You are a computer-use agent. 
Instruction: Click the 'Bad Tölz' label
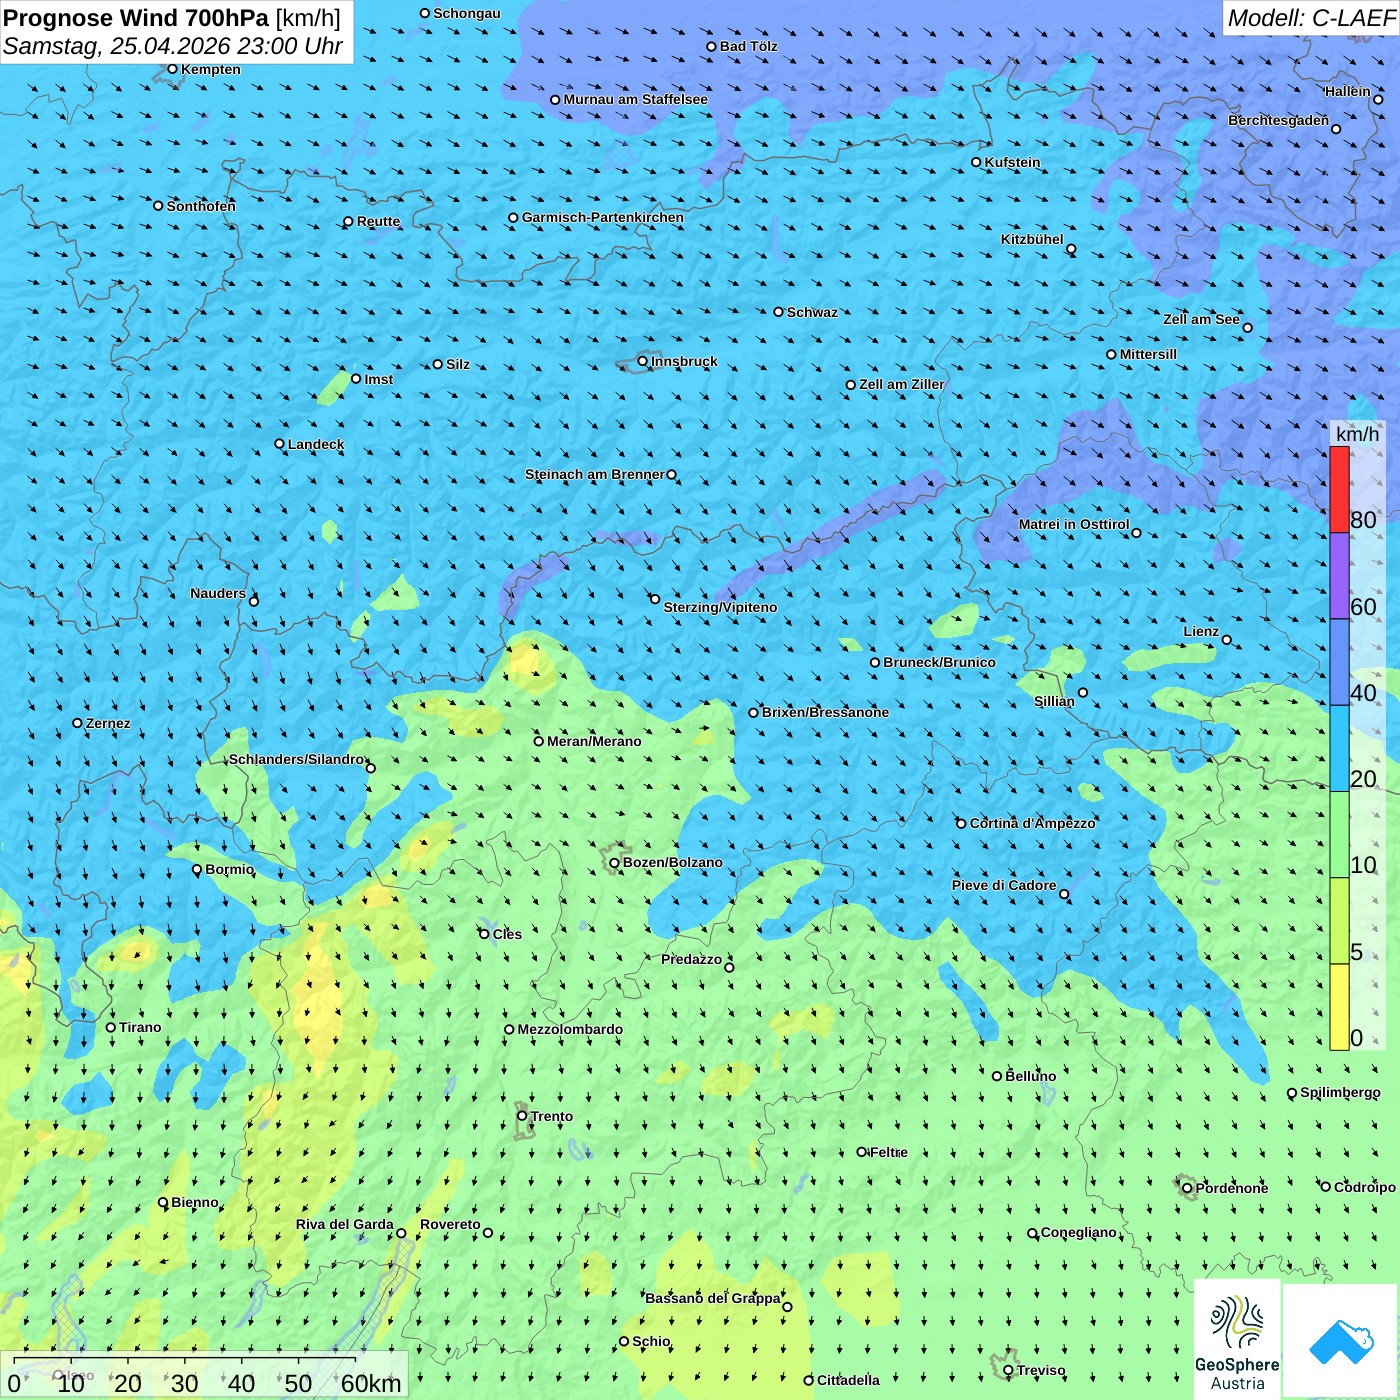pyautogui.click(x=749, y=46)
